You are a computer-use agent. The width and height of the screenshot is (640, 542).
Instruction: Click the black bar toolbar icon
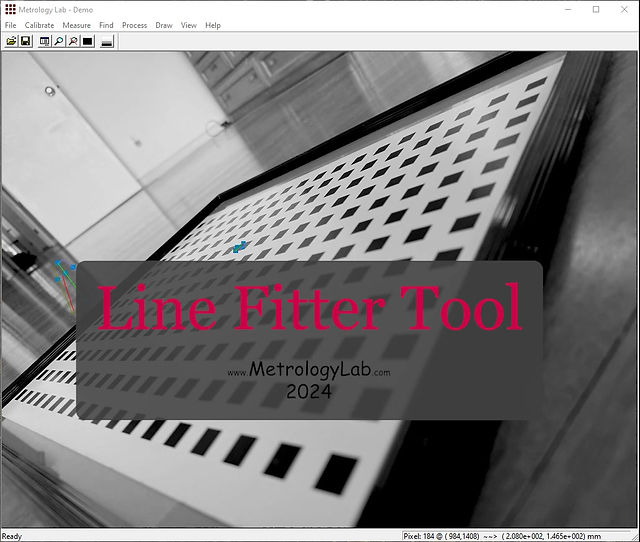pyautogui.click(x=107, y=41)
